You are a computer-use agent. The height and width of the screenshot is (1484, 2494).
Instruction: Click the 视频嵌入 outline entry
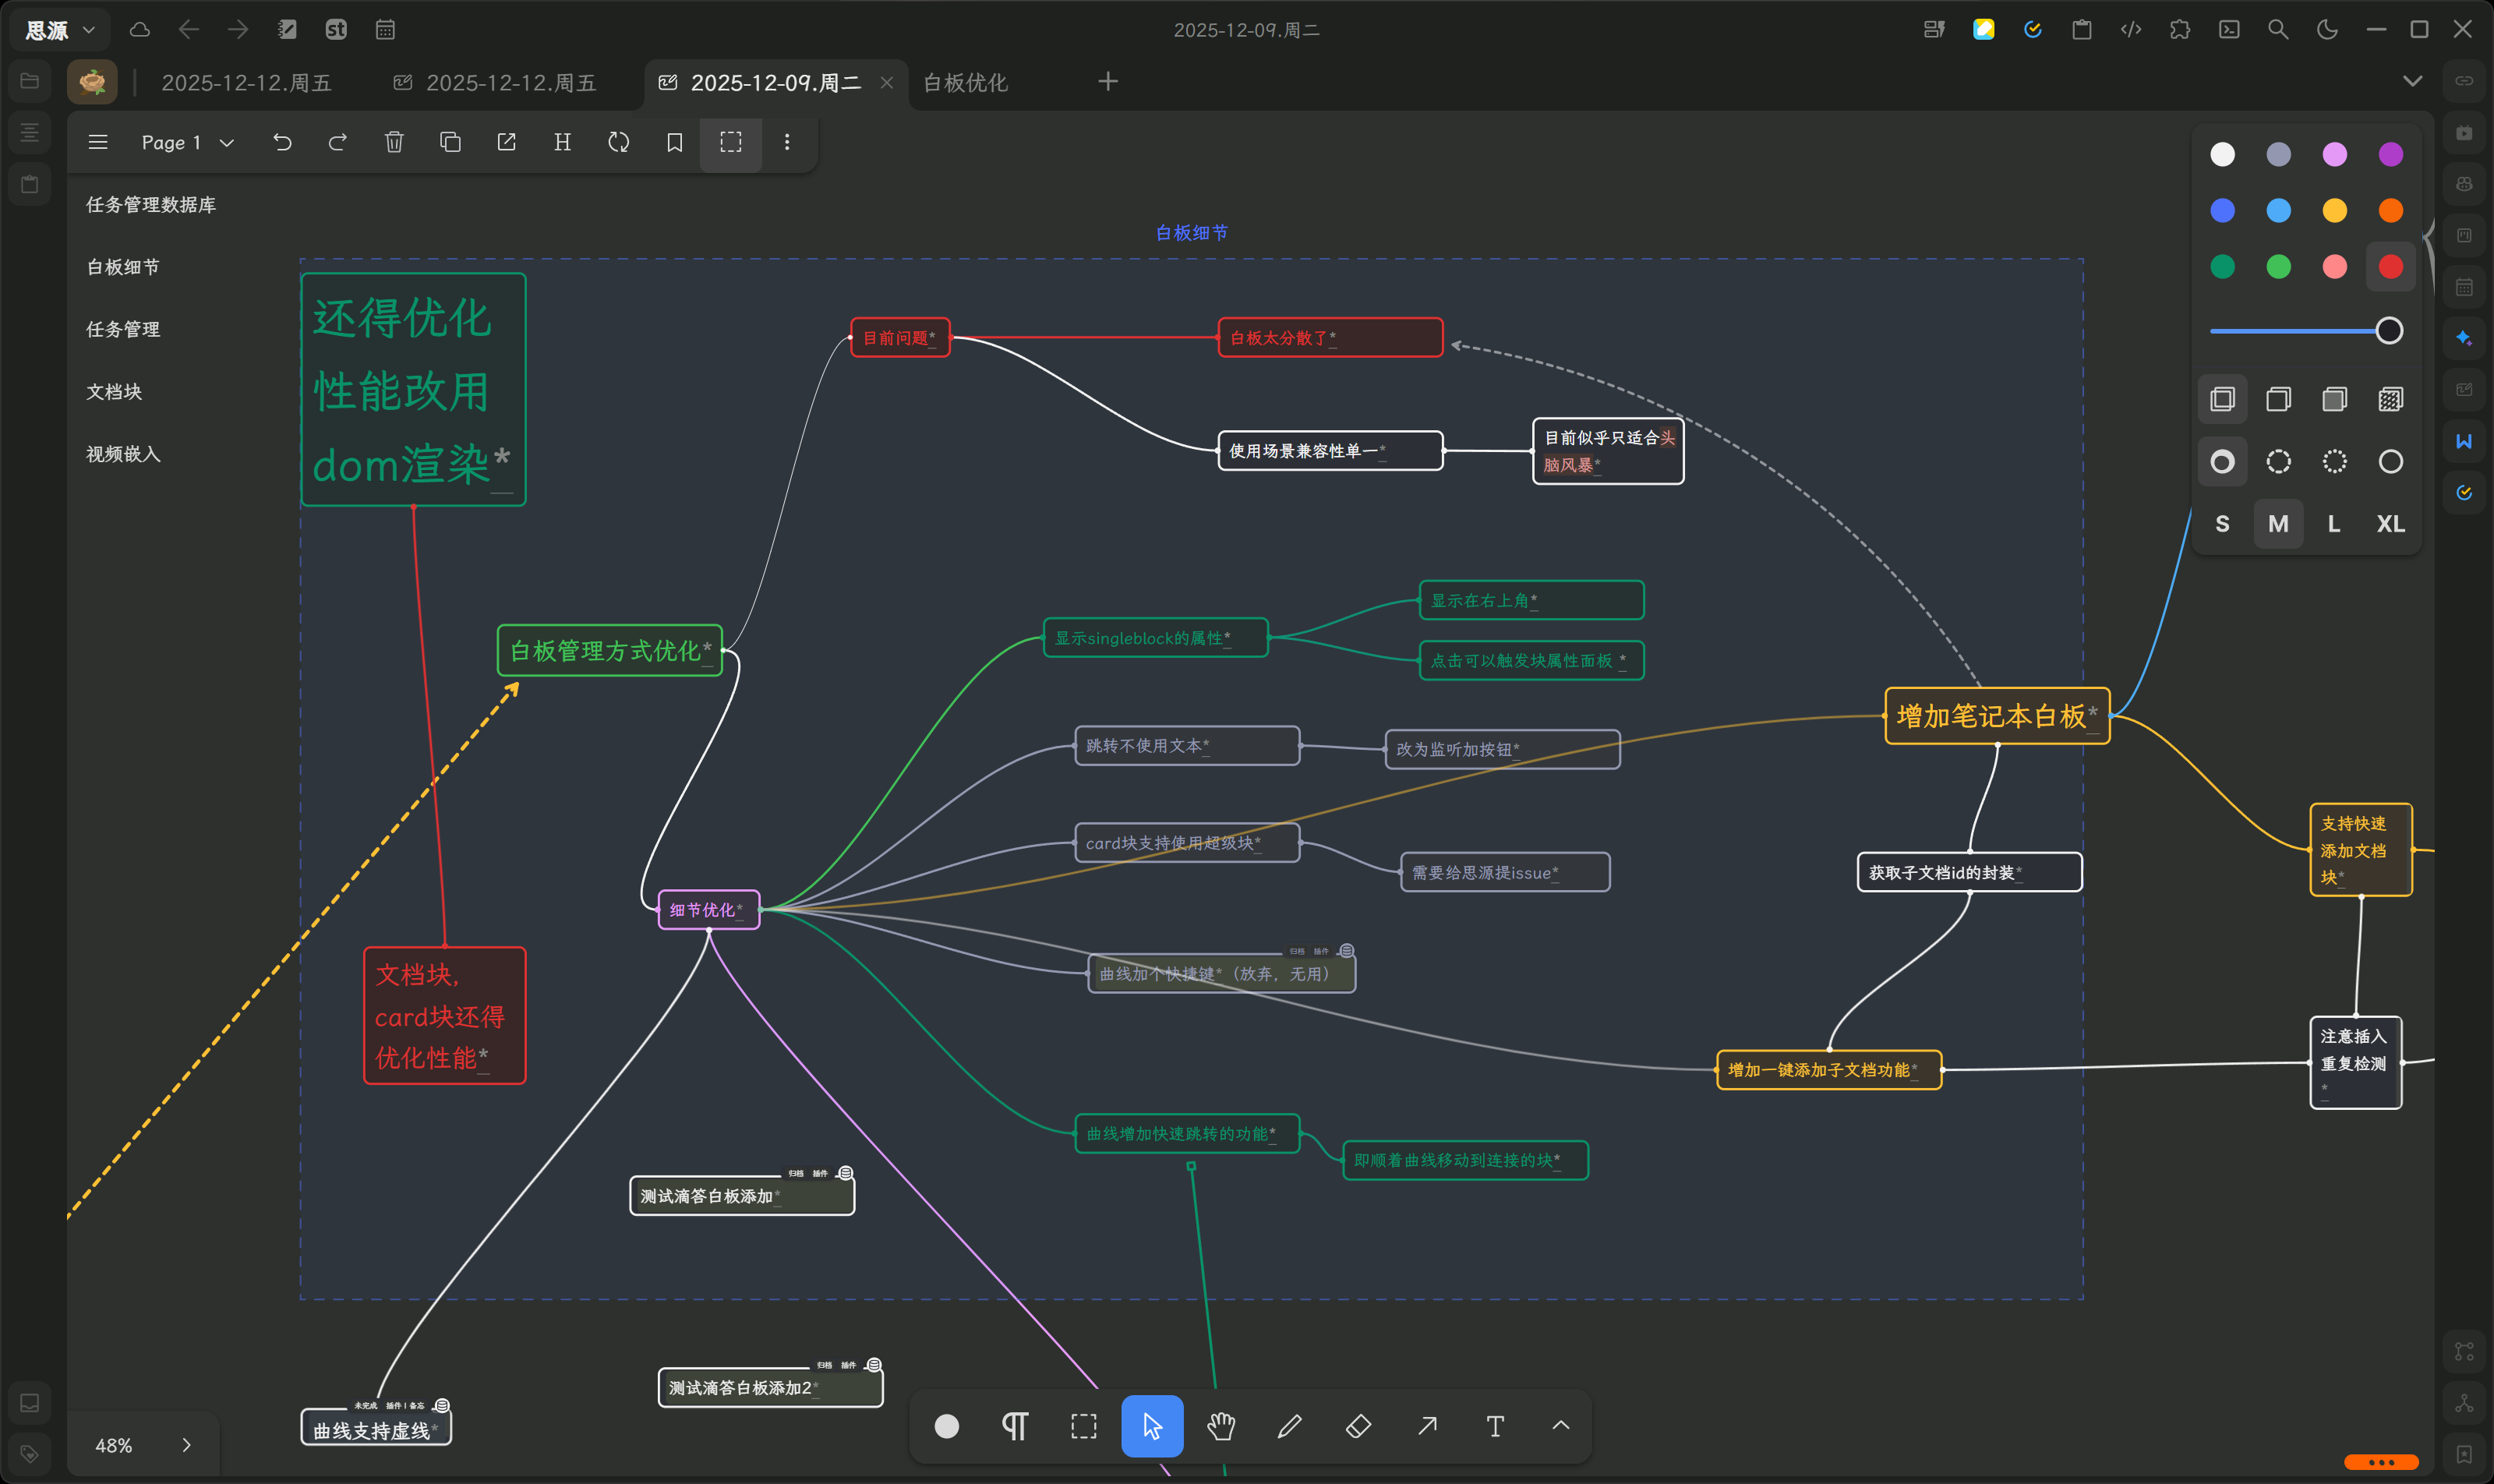pyautogui.click(x=123, y=454)
